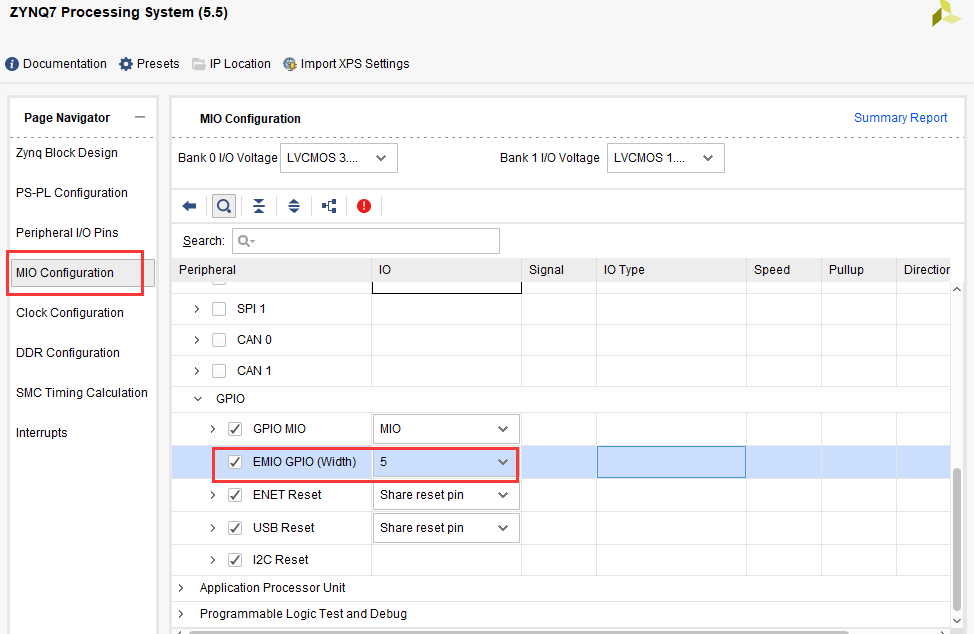Collapse Page Navigator with minus icon

pyautogui.click(x=140, y=117)
